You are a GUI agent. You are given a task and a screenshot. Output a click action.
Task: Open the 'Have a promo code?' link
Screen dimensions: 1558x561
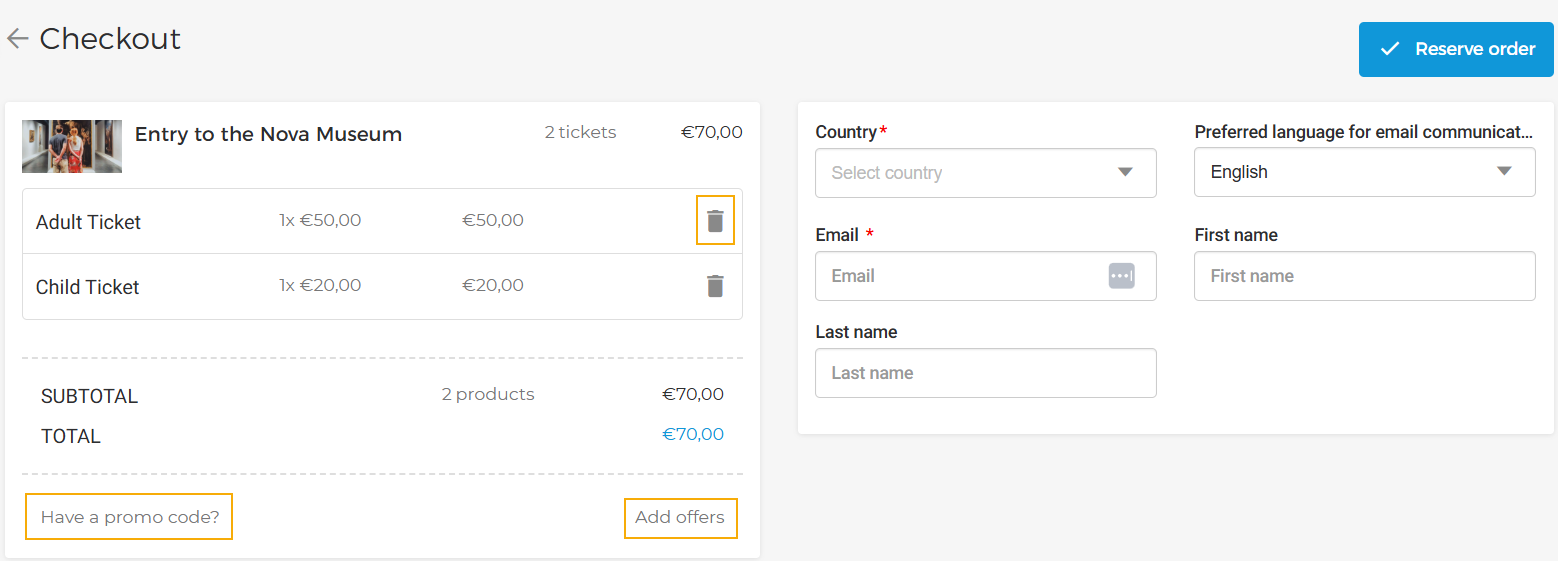point(129,517)
